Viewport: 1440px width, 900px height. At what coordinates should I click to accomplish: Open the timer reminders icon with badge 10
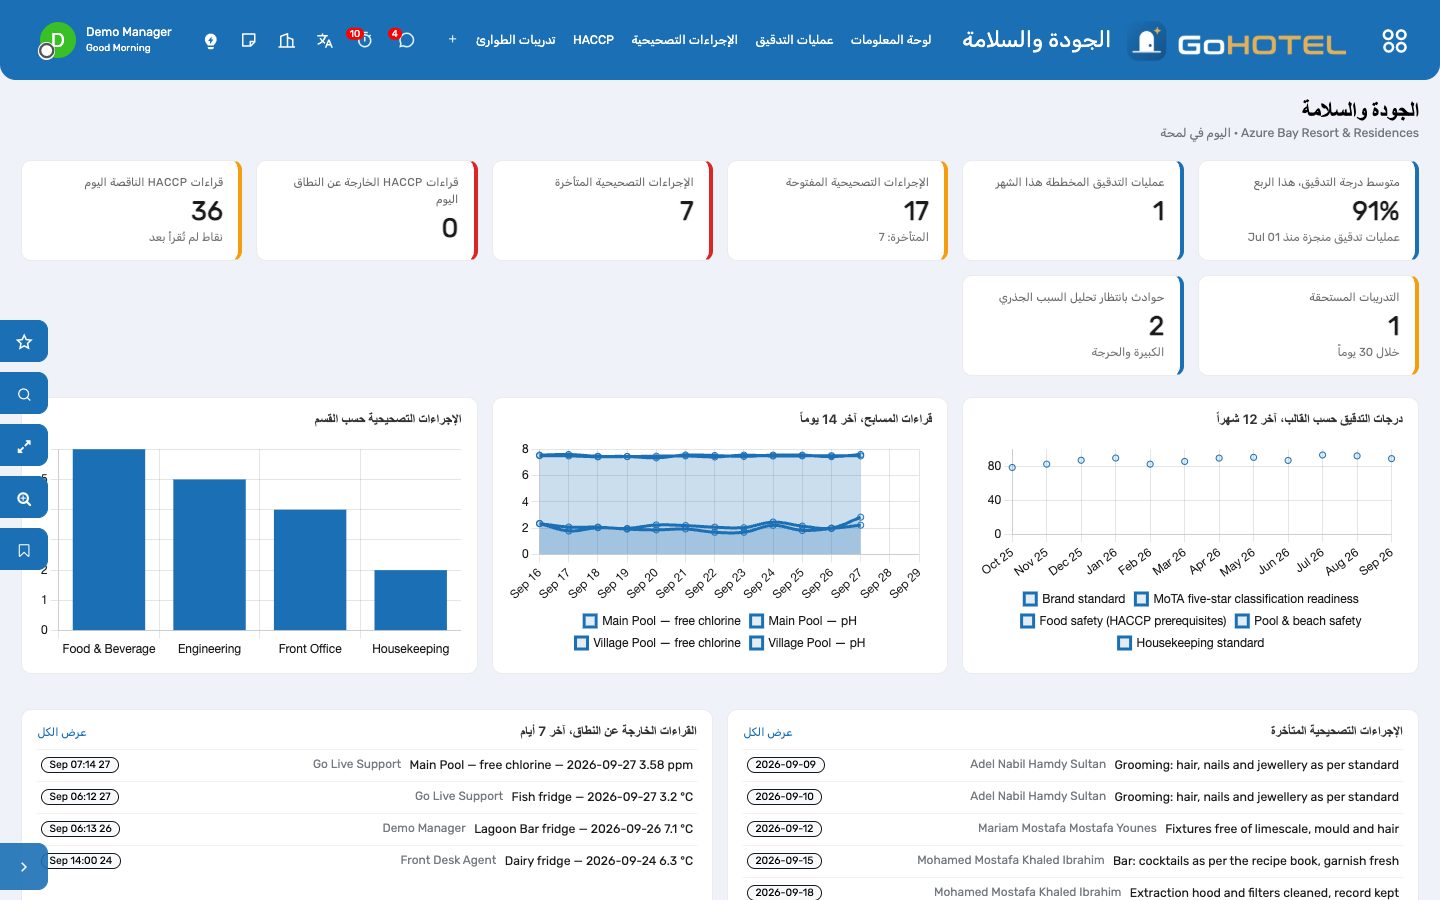[x=364, y=40]
